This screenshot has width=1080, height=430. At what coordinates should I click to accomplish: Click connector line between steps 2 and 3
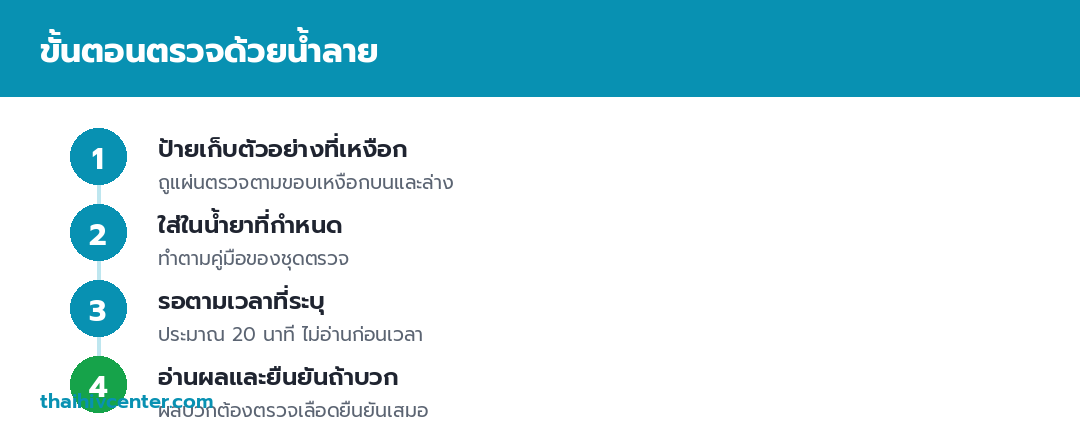click(x=98, y=270)
